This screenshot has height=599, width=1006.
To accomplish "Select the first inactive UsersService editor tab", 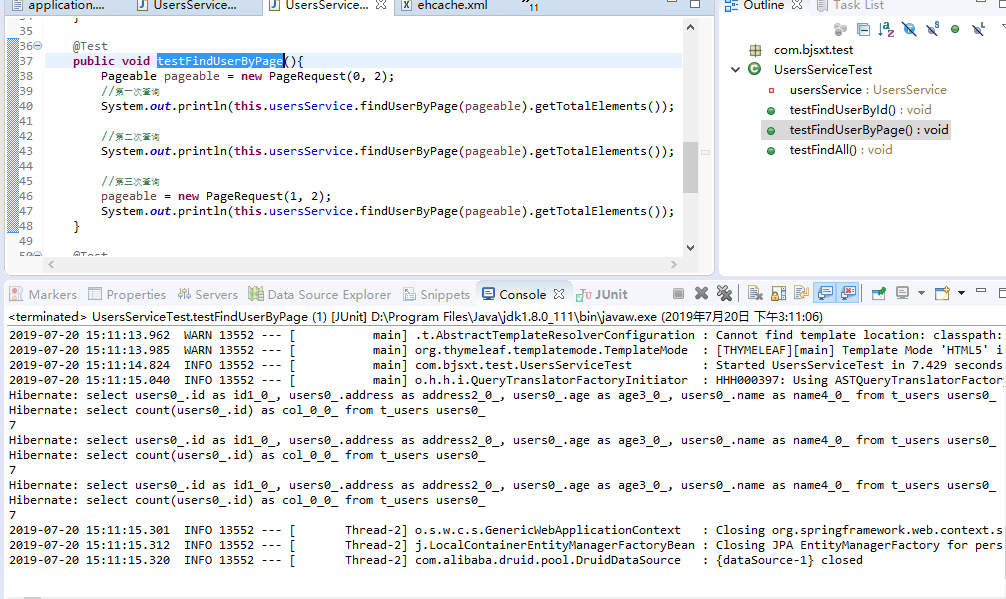I will click(187, 5).
